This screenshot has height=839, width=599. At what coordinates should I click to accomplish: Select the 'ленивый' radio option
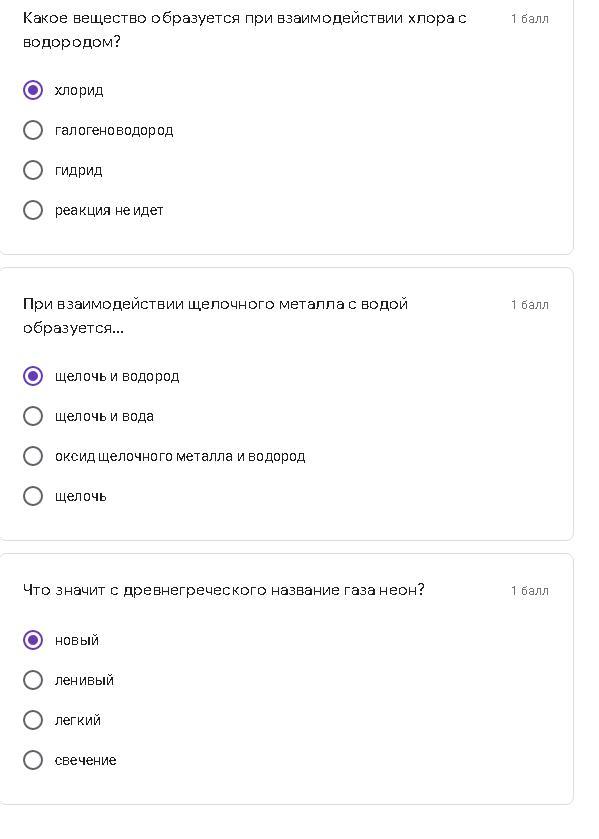point(33,680)
